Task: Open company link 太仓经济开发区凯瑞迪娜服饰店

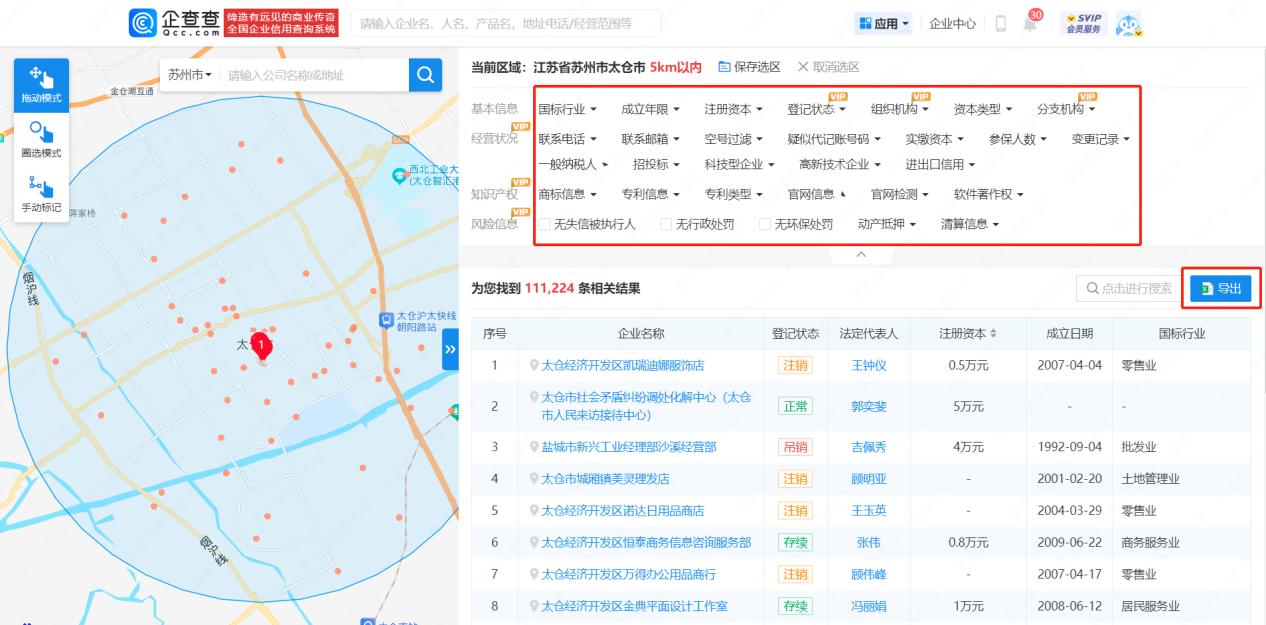Action: pos(622,366)
